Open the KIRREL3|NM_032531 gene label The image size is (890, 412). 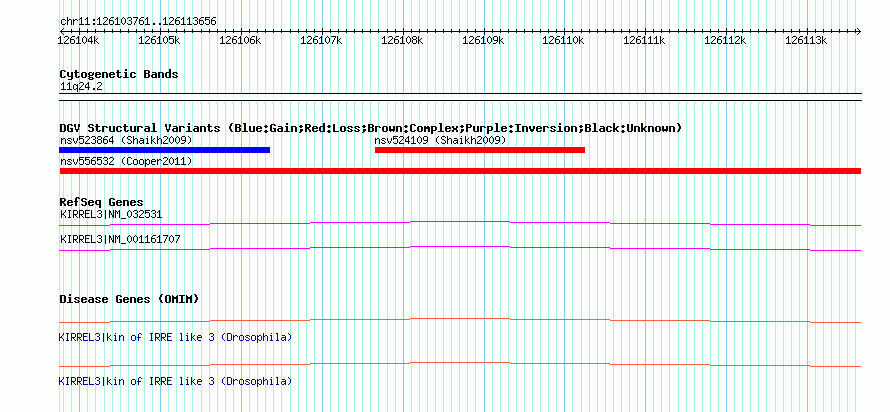pyautogui.click(x=112, y=215)
